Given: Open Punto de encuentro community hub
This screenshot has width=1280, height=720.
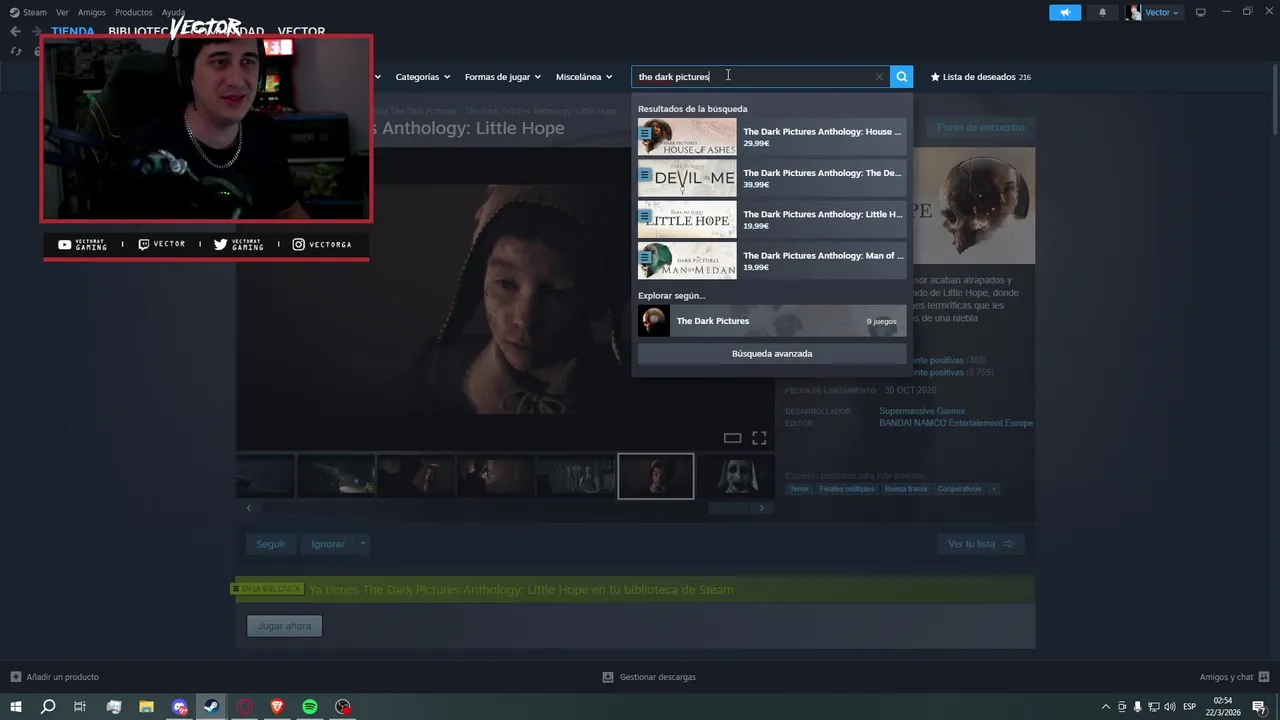Looking at the screenshot, I should (x=980, y=127).
